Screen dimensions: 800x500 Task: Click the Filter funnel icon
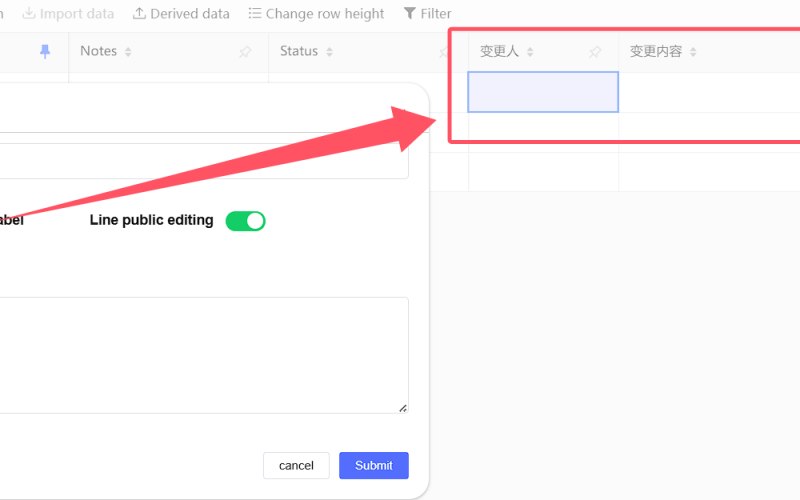tap(410, 13)
